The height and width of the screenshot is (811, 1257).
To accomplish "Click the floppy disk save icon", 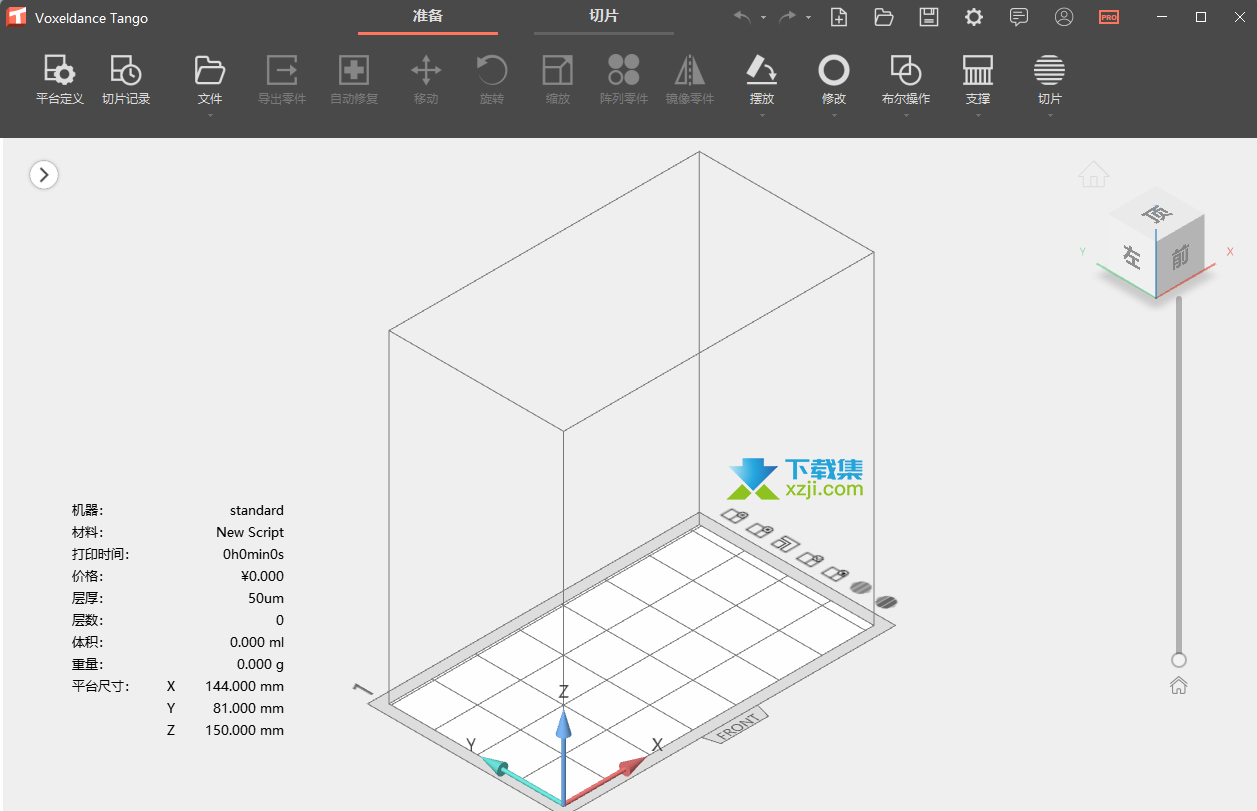I will [929, 17].
